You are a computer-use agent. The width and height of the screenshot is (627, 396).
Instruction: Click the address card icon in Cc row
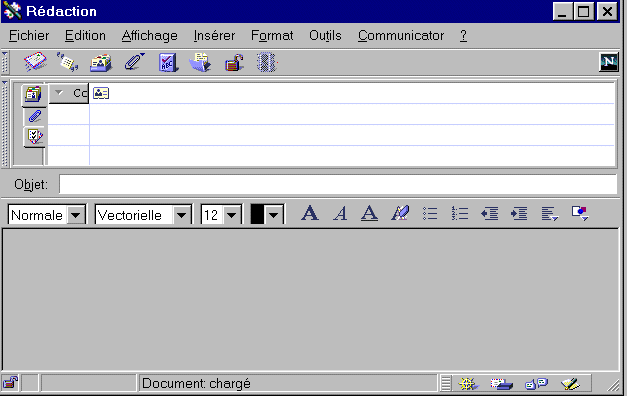(x=101, y=93)
